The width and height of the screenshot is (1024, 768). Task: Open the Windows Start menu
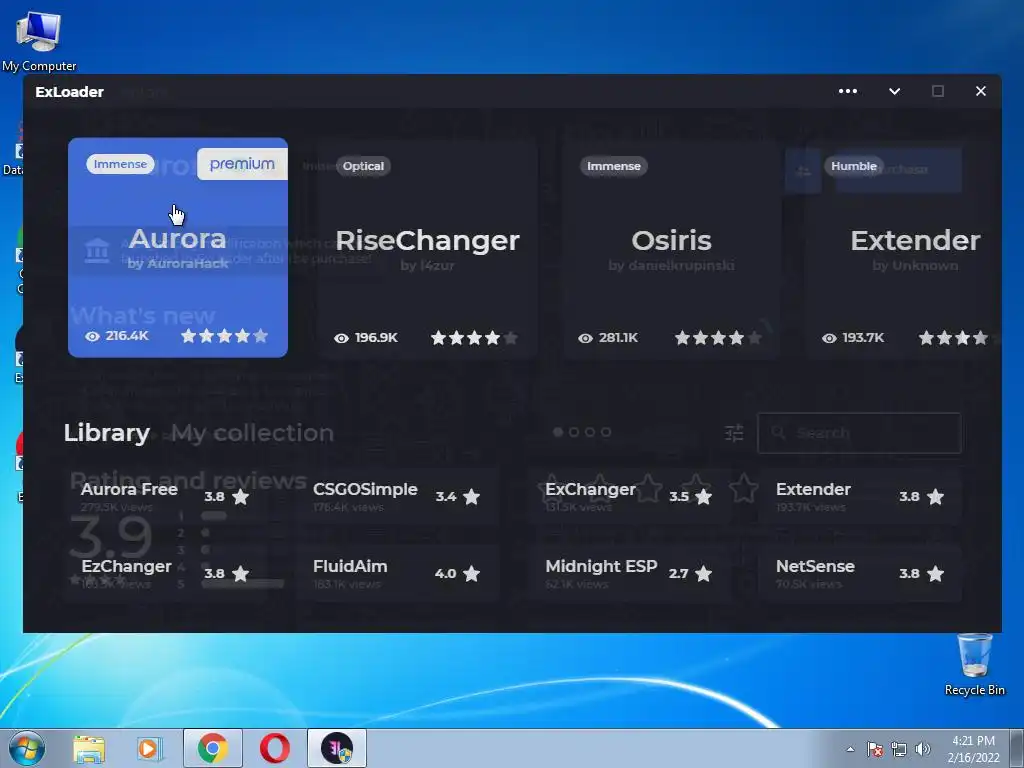[x=27, y=748]
